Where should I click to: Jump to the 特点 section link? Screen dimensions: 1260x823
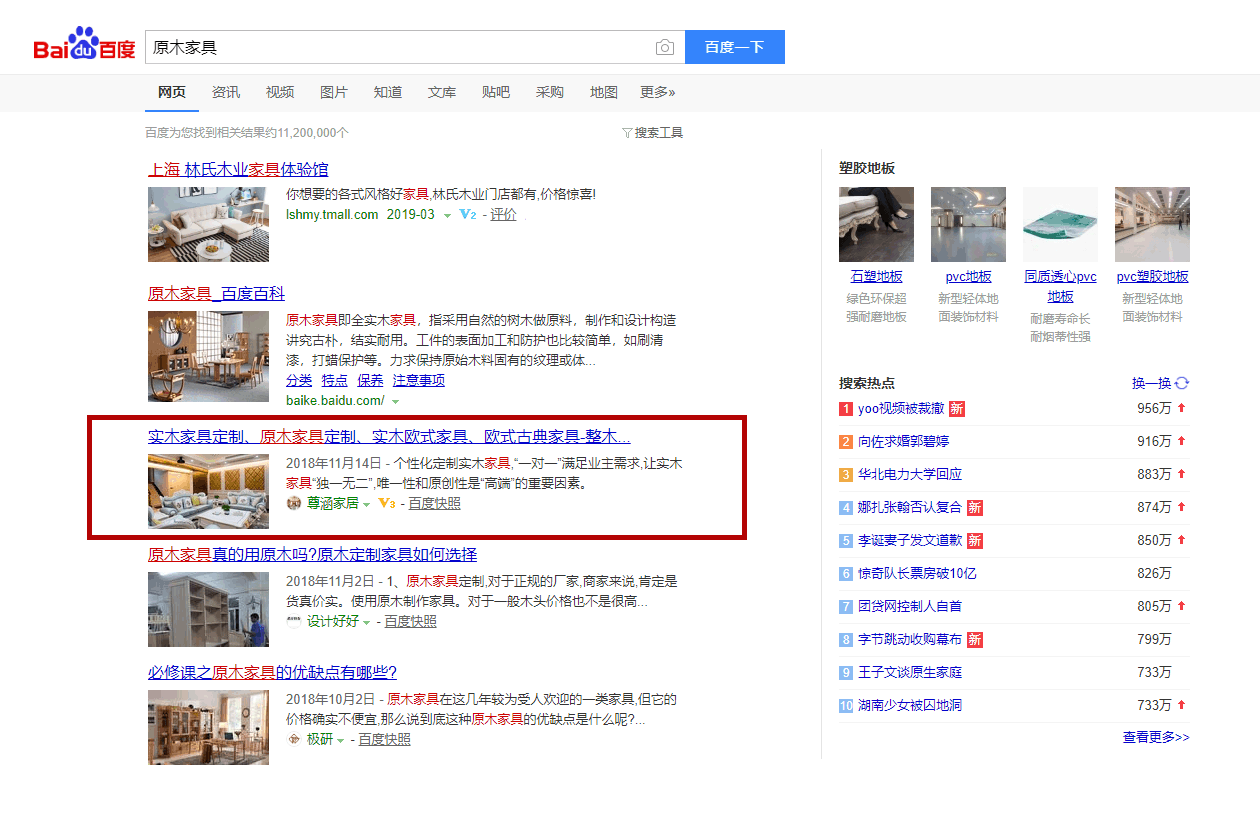tap(335, 380)
